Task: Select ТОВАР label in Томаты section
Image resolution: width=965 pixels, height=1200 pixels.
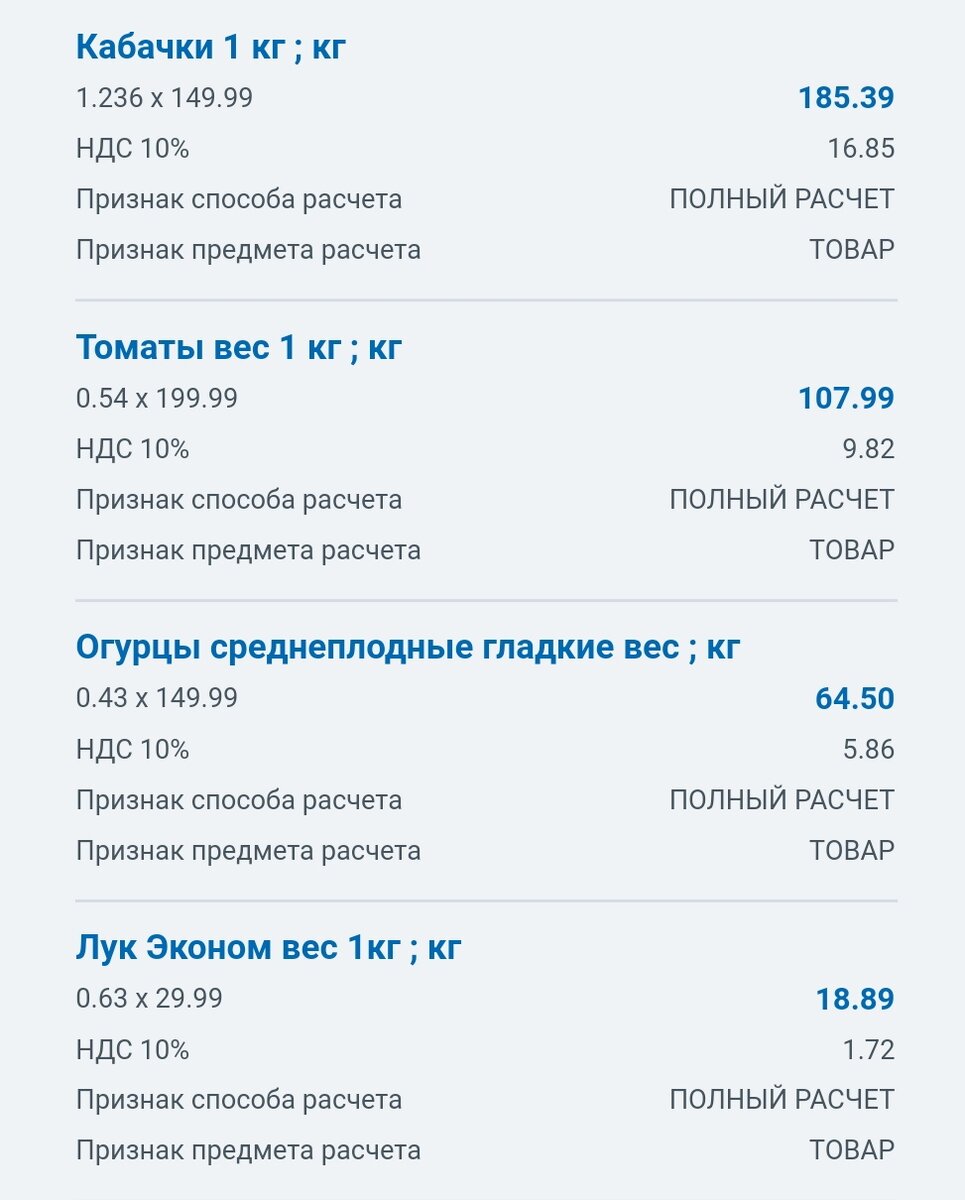Action: (x=851, y=550)
